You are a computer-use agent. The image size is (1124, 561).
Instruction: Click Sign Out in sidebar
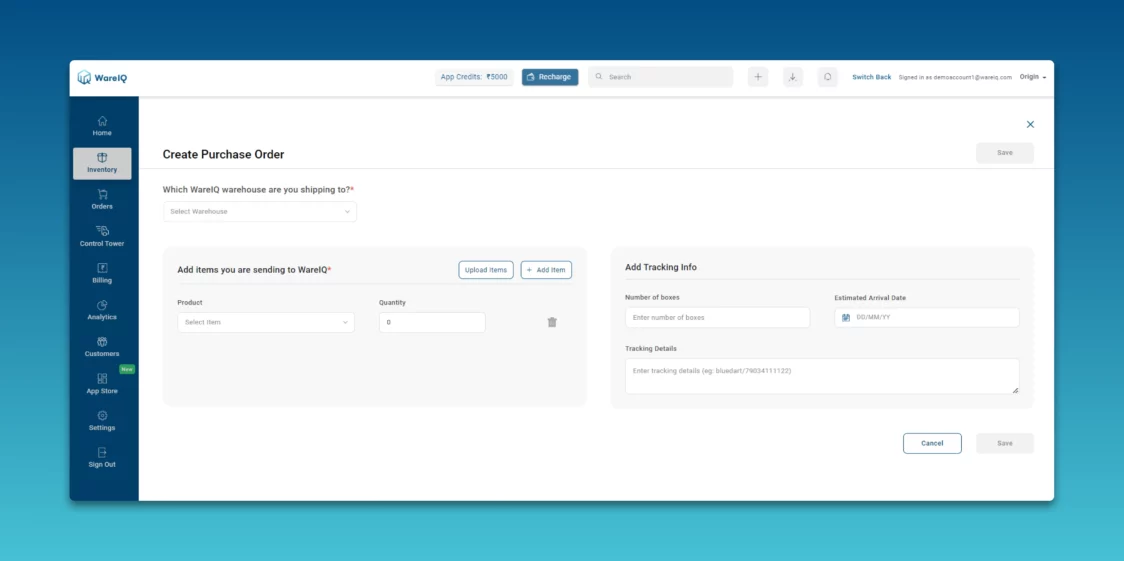(102, 458)
